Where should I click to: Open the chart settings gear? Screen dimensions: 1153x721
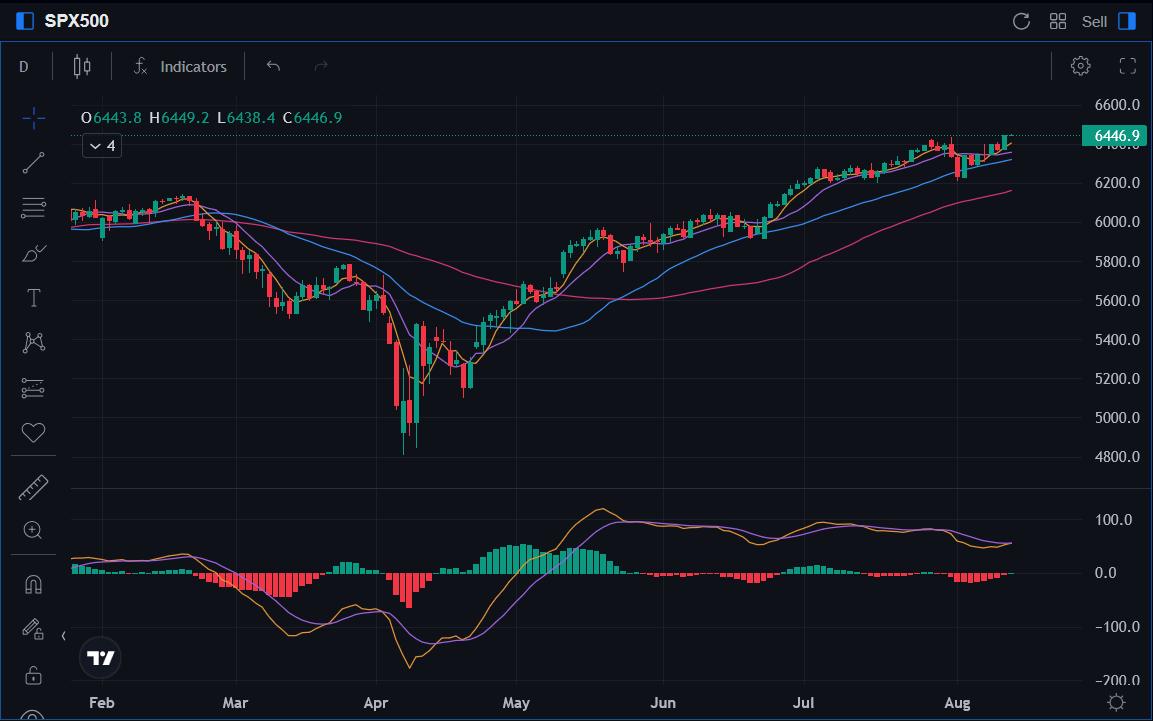click(x=1080, y=66)
